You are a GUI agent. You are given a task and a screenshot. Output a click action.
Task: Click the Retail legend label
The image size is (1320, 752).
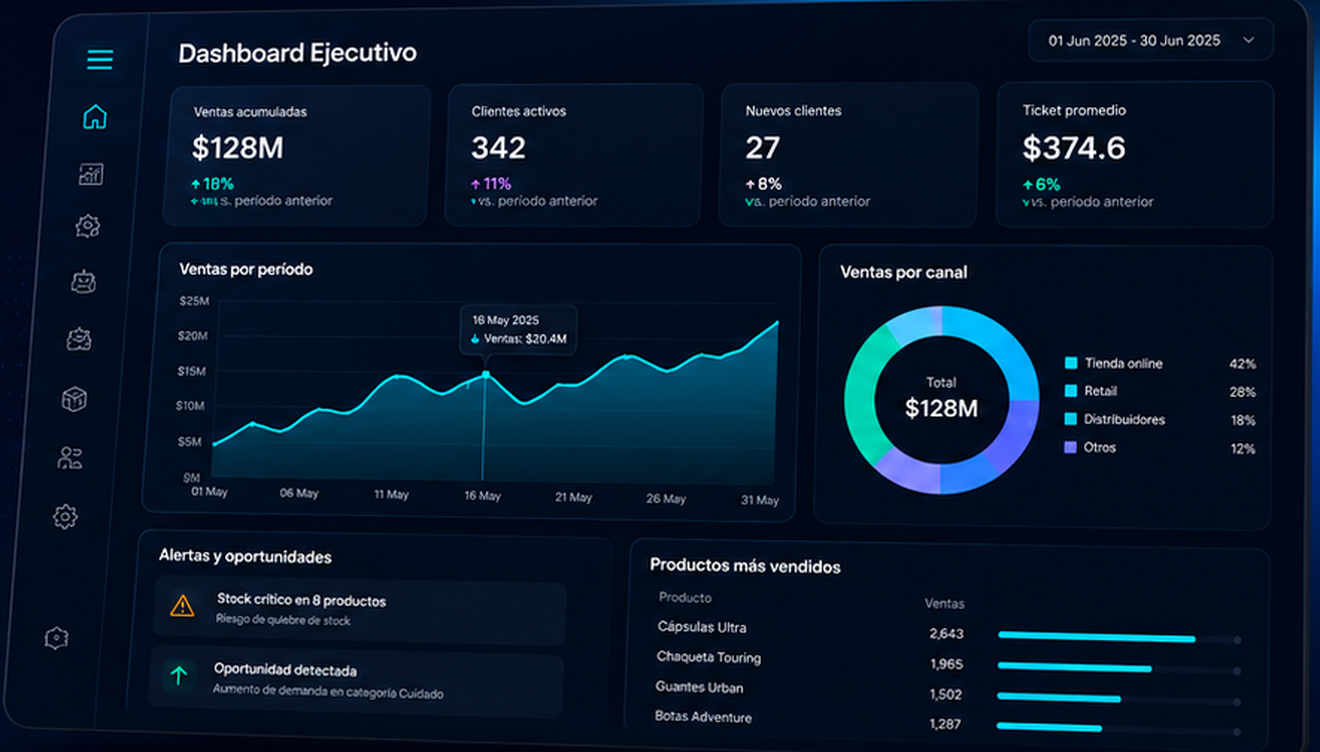click(x=1101, y=391)
